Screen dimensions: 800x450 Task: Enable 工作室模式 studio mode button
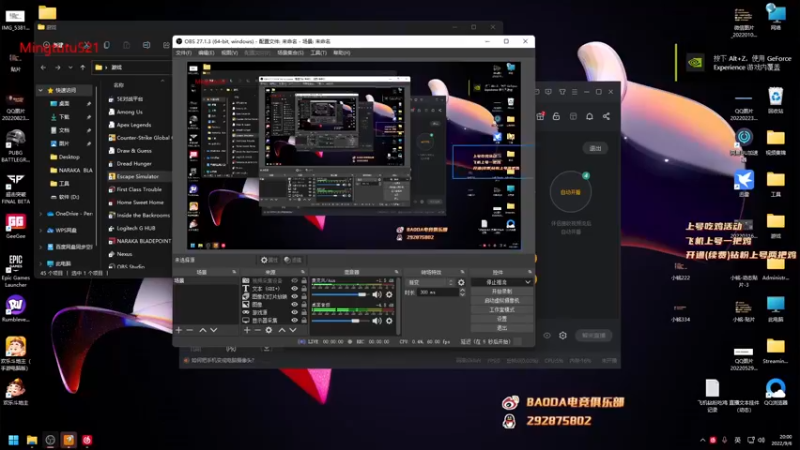[x=502, y=310]
